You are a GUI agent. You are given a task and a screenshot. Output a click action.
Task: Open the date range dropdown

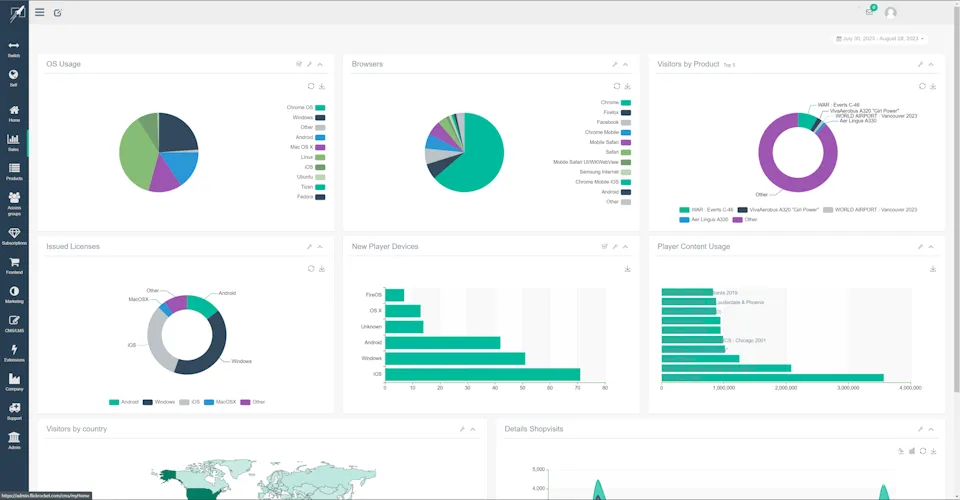(880, 39)
